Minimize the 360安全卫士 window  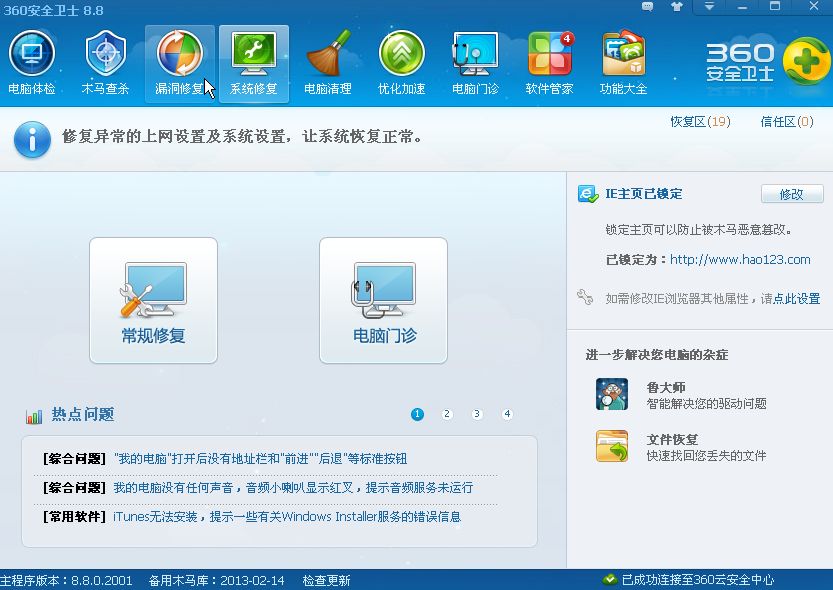point(742,7)
